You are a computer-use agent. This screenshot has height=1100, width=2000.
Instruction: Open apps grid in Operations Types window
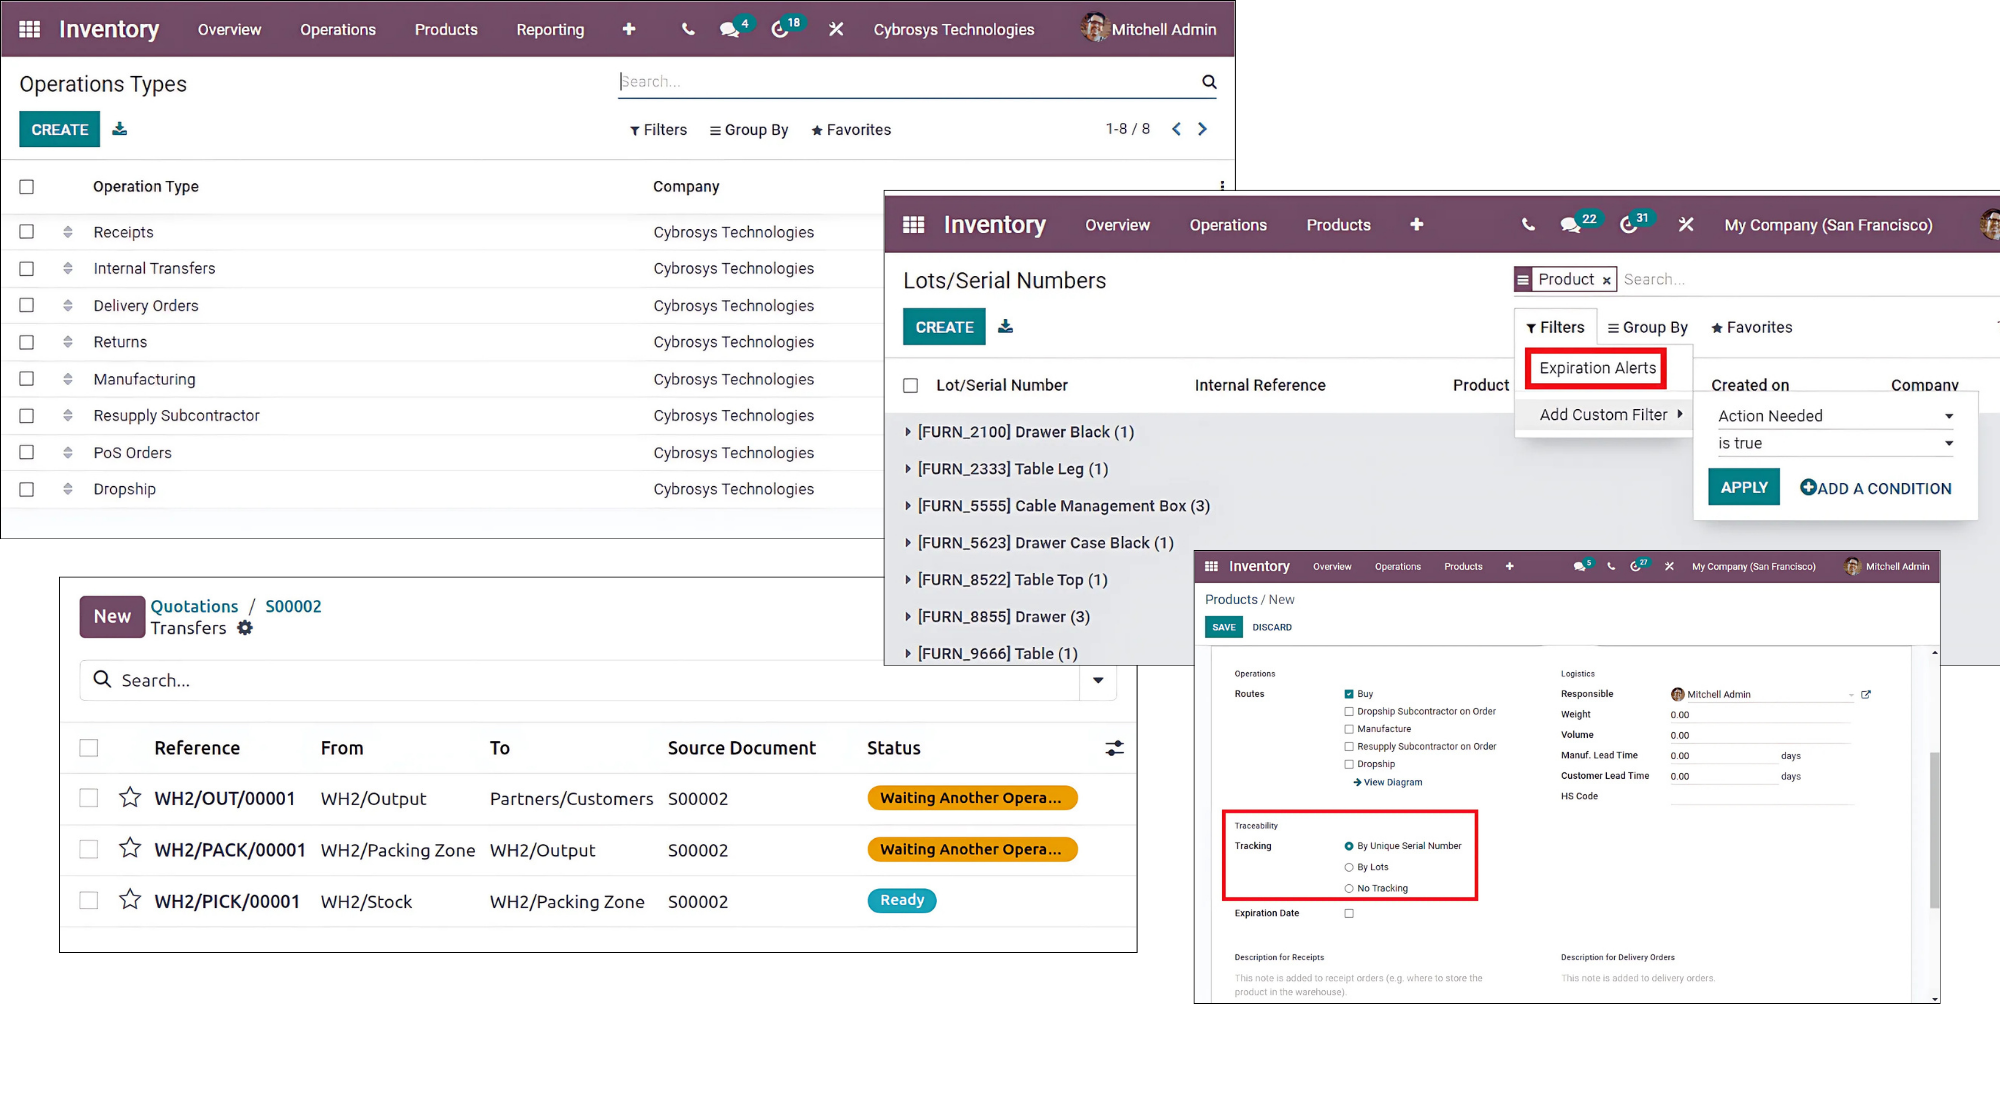(30, 29)
